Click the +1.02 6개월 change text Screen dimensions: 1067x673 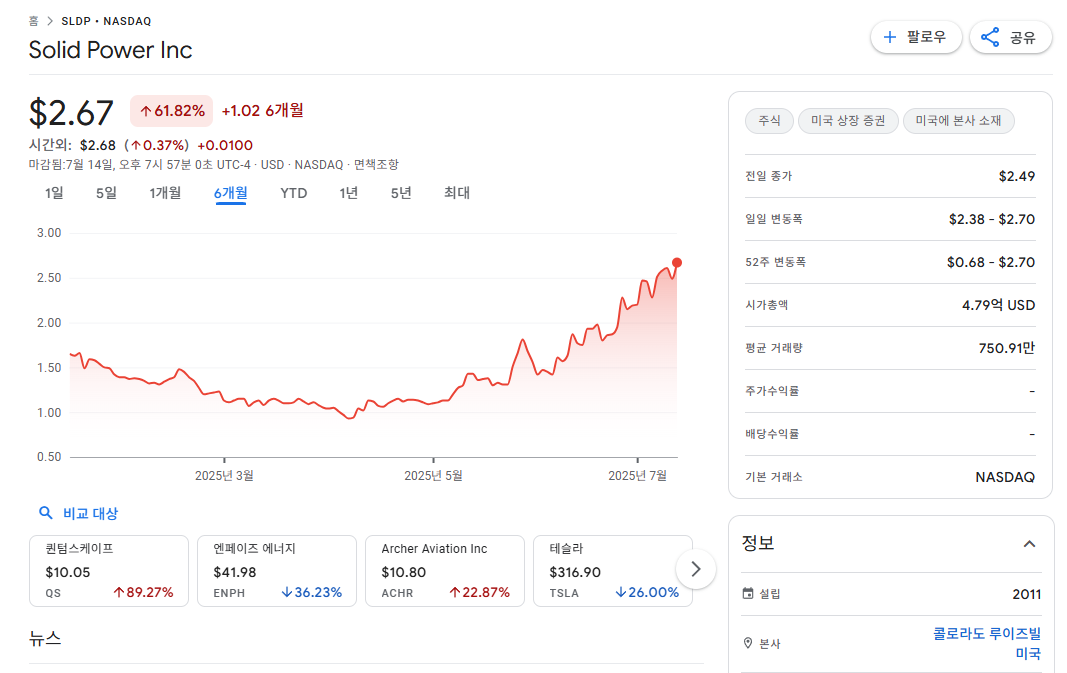[x=263, y=110]
